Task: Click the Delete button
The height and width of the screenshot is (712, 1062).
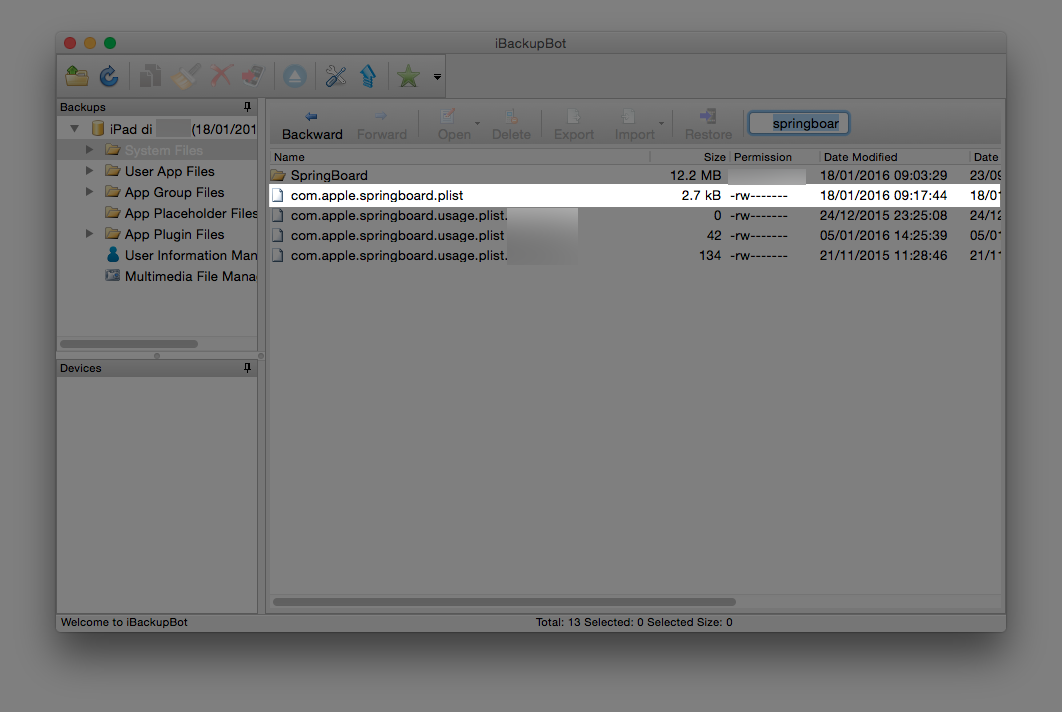Action: tap(511, 125)
